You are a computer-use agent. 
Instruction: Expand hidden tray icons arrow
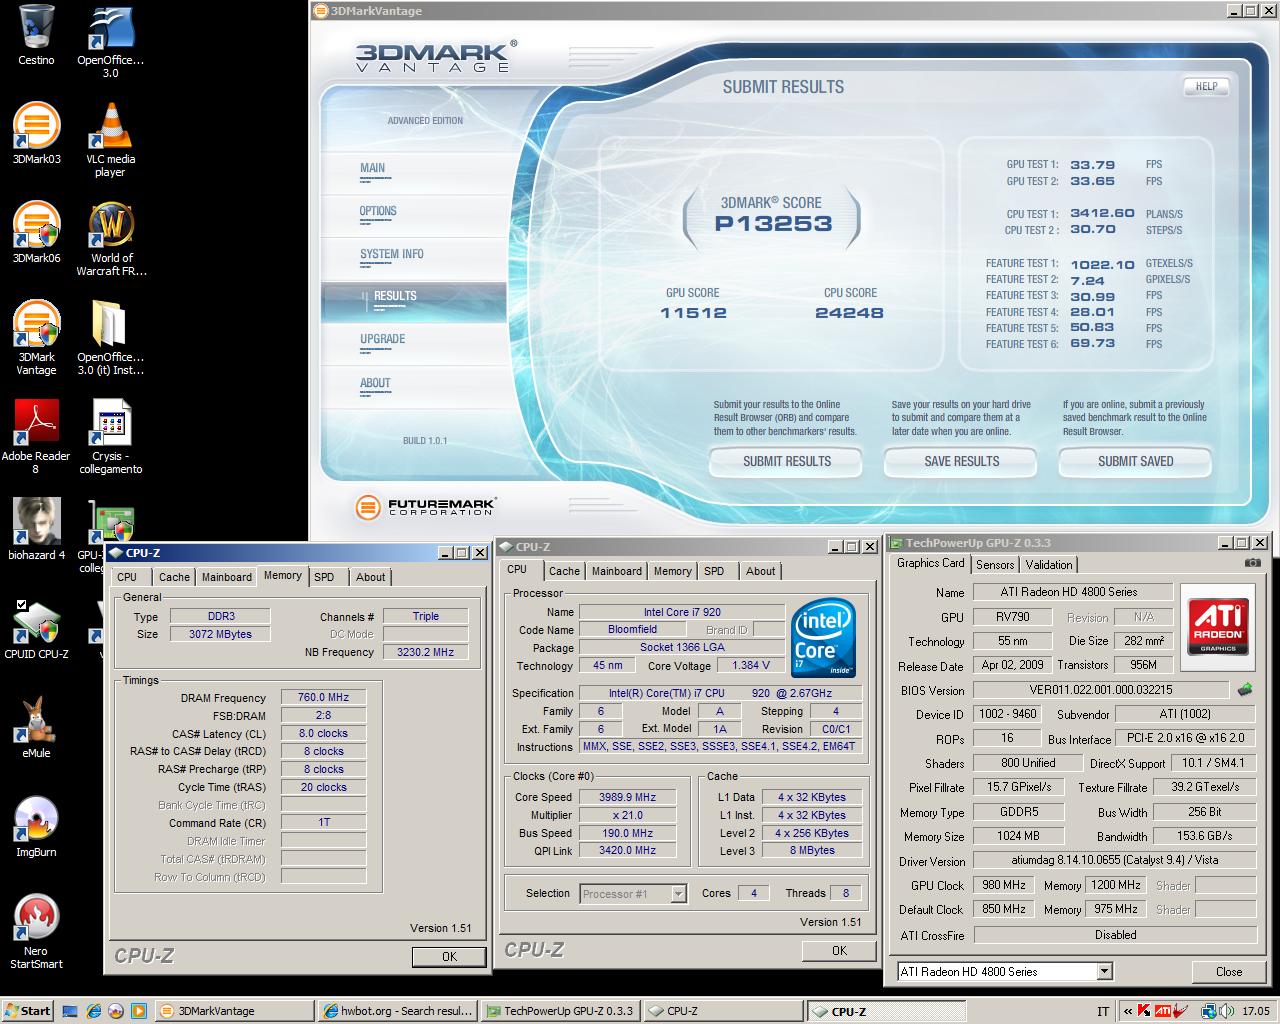1128,1011
